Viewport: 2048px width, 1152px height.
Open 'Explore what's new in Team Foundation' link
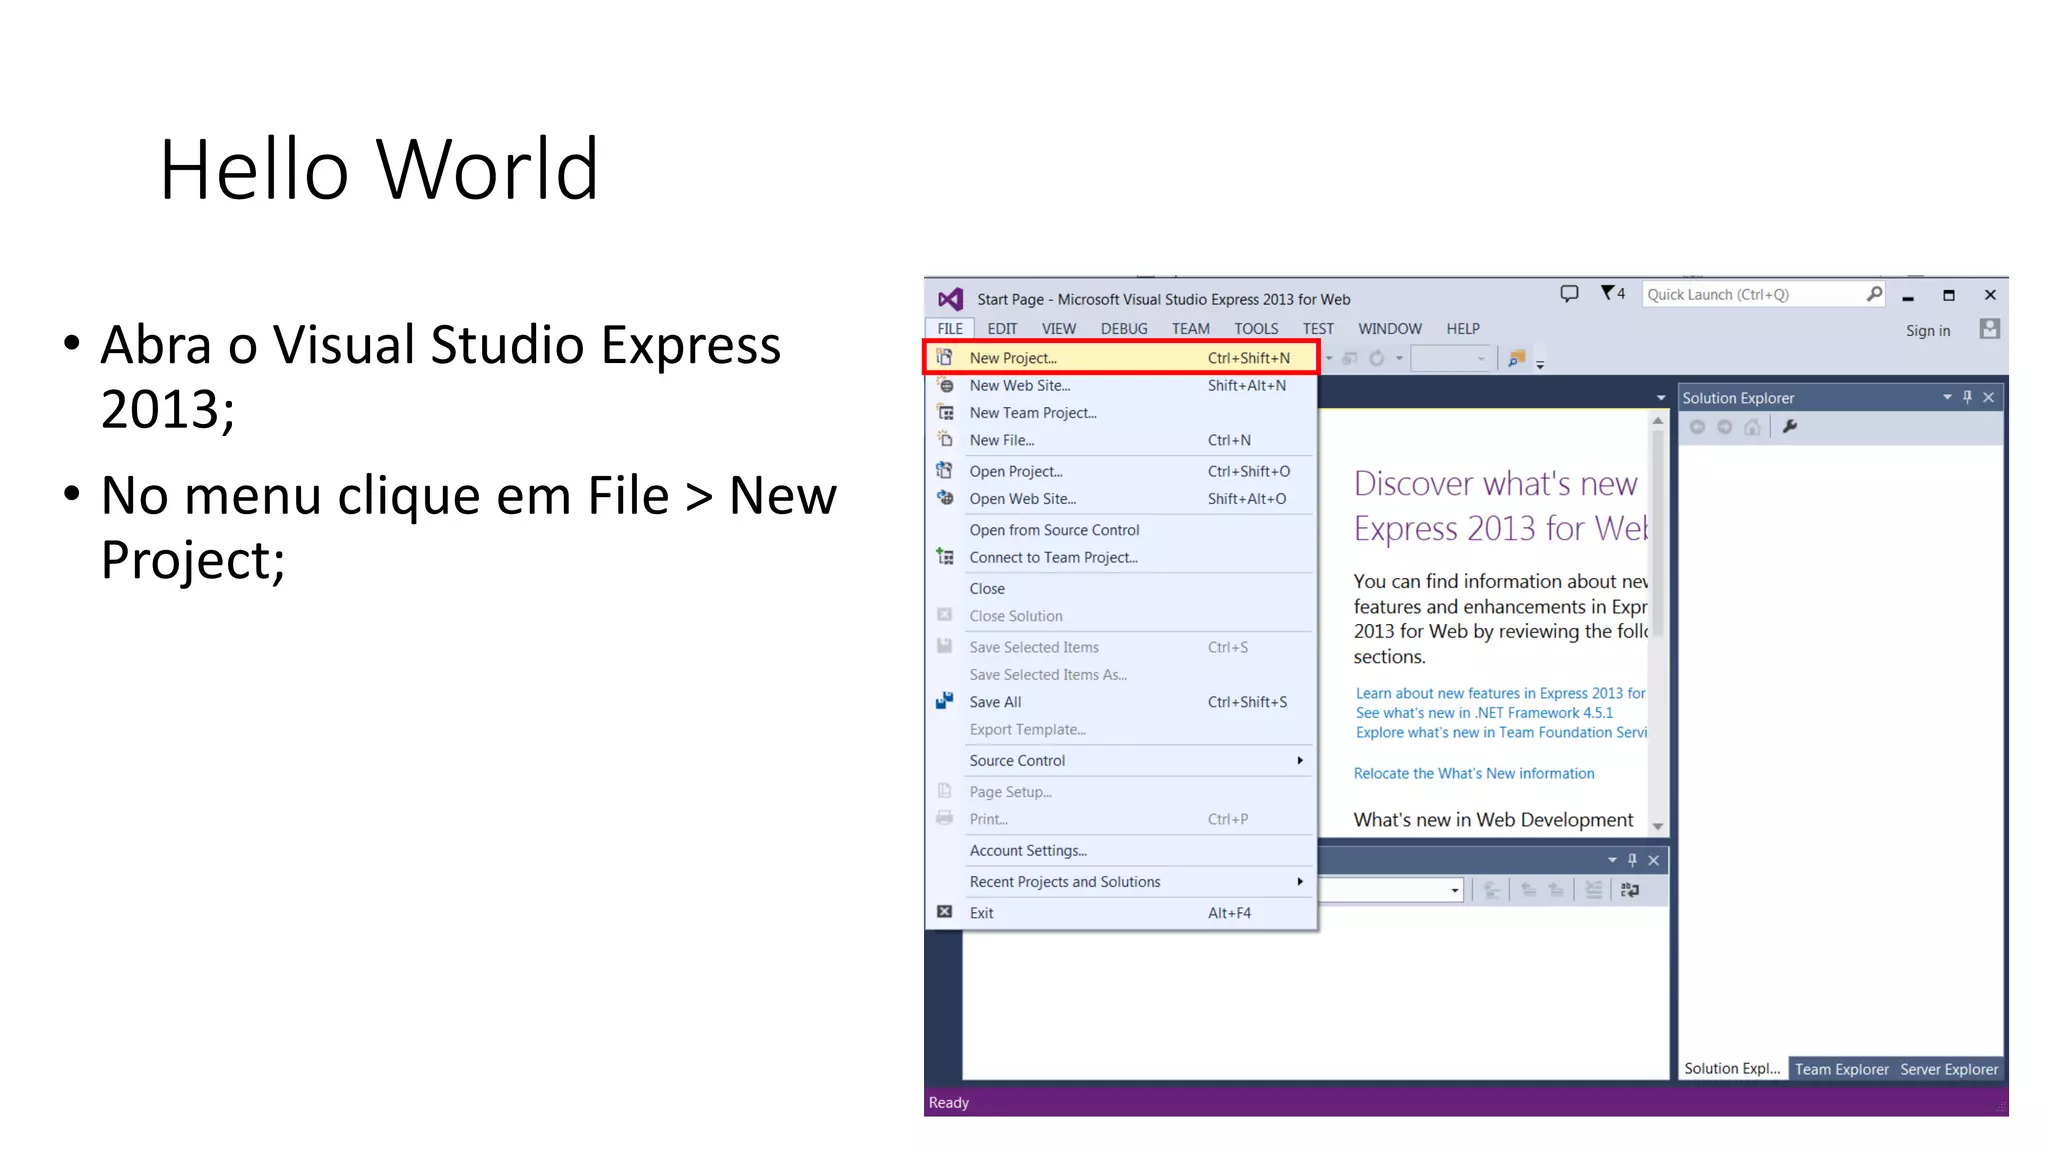pos(1501,732)
